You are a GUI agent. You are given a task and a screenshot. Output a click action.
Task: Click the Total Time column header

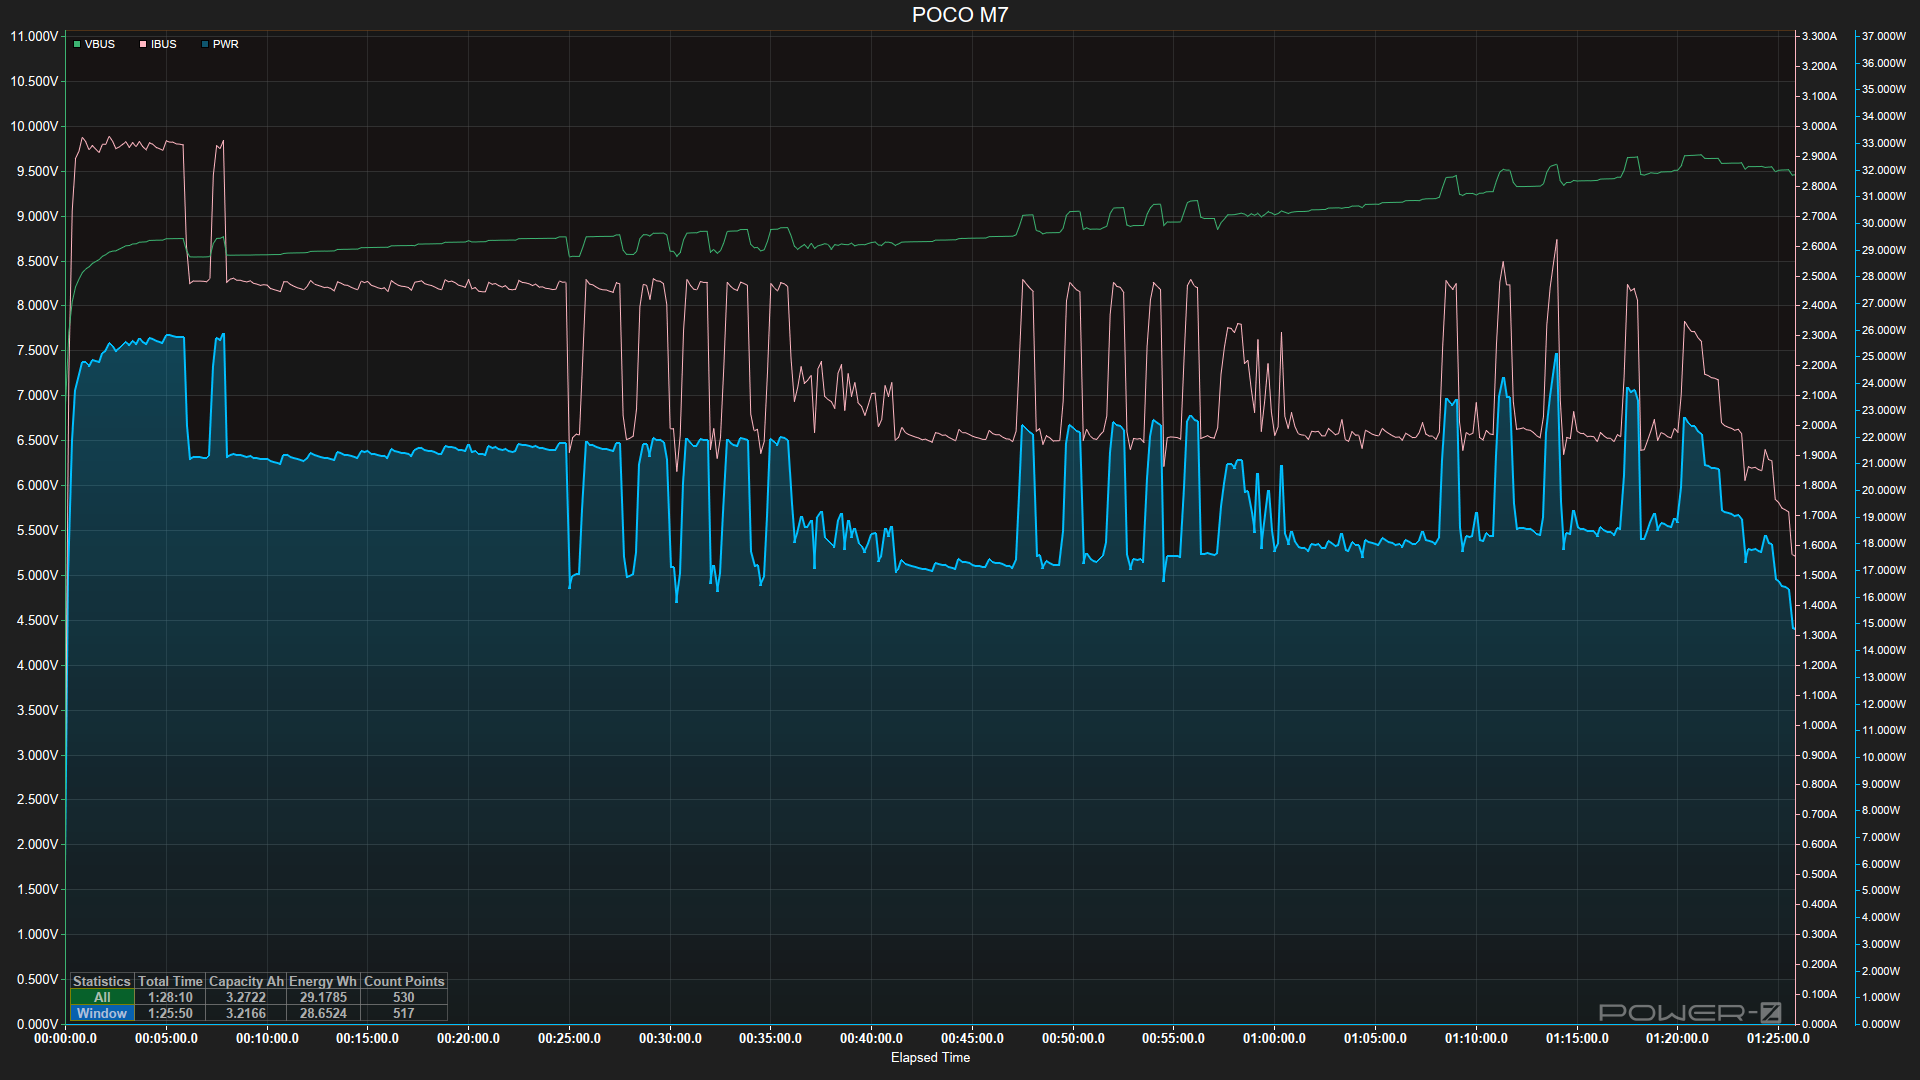[170, 981]
